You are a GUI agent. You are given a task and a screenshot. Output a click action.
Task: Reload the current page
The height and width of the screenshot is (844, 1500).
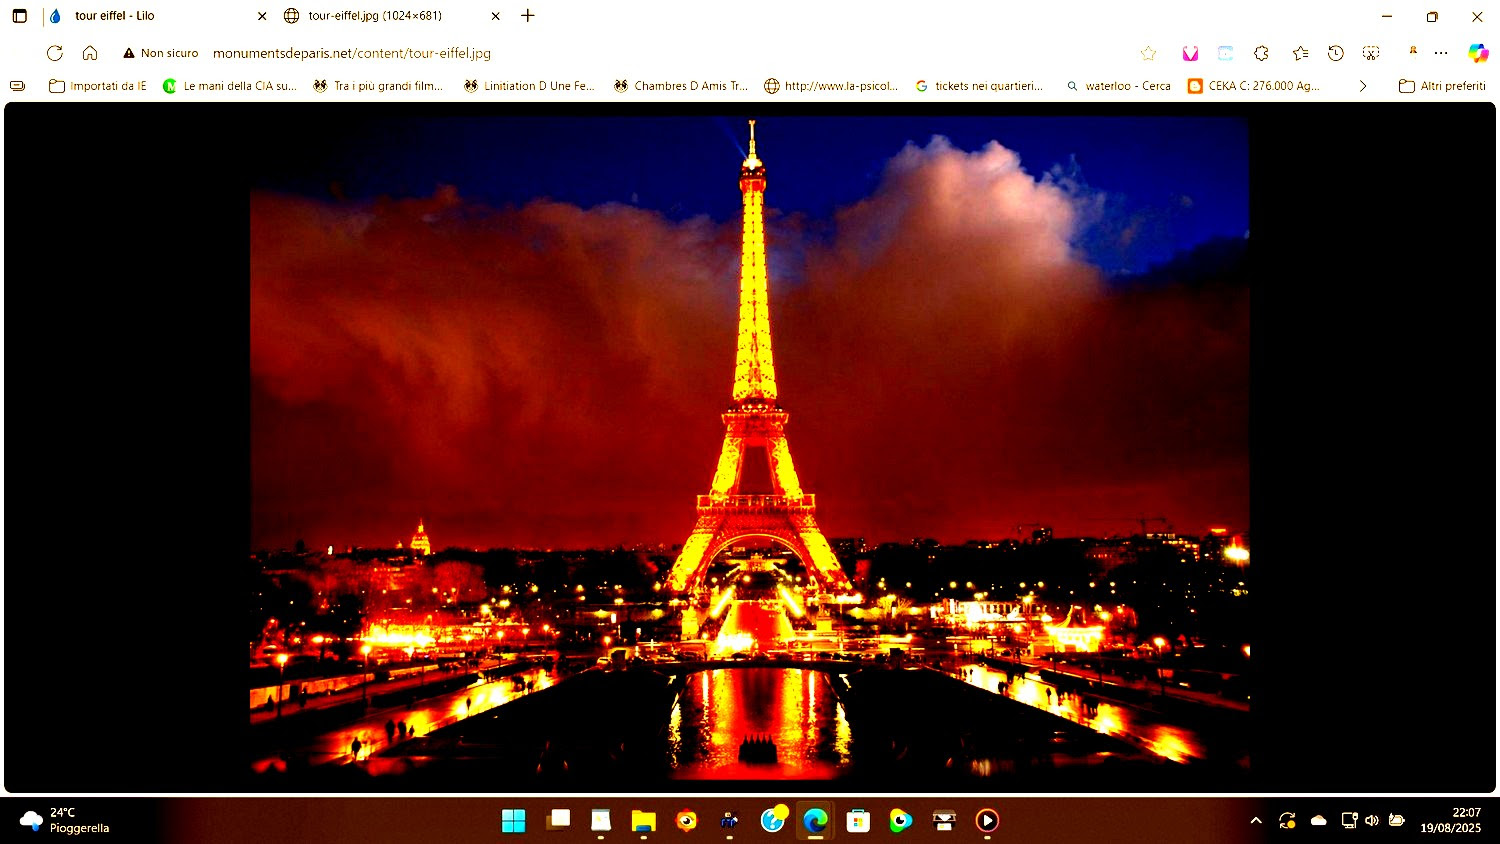coord(55,53)
